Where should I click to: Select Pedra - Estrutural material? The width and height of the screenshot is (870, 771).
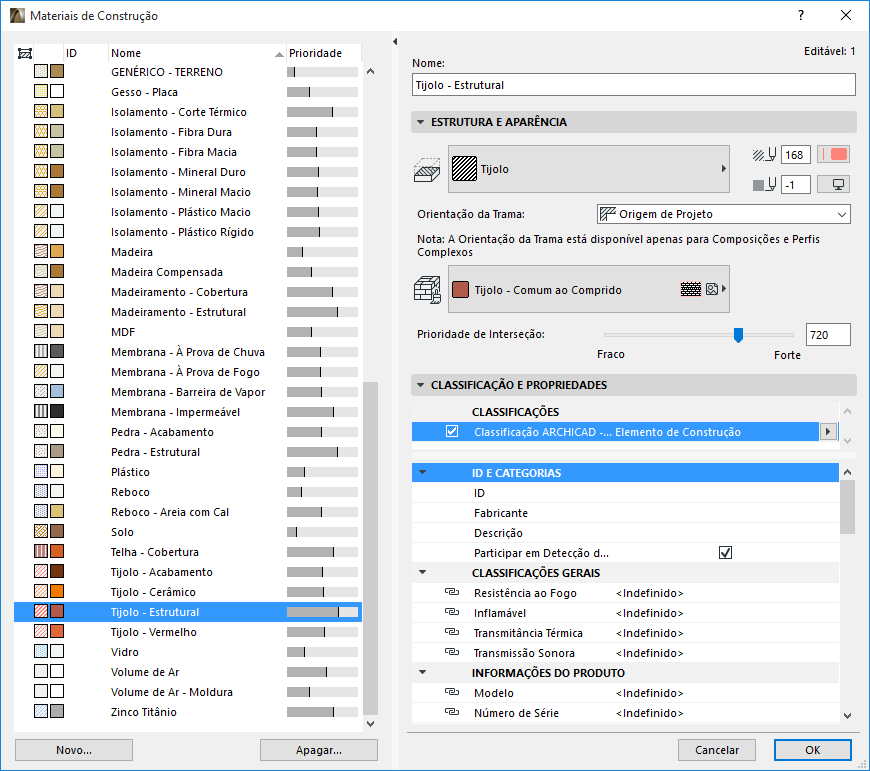click(x=188, y=452)
